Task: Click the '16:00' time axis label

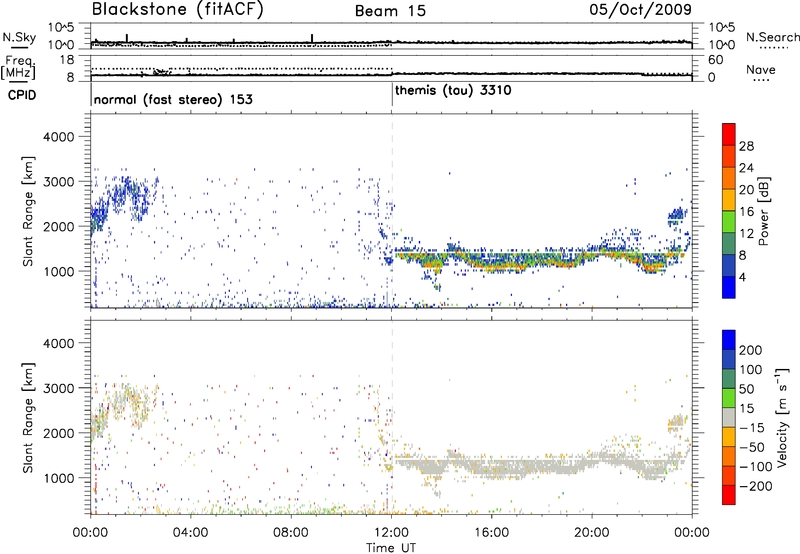Action: [x=491, y=533]
